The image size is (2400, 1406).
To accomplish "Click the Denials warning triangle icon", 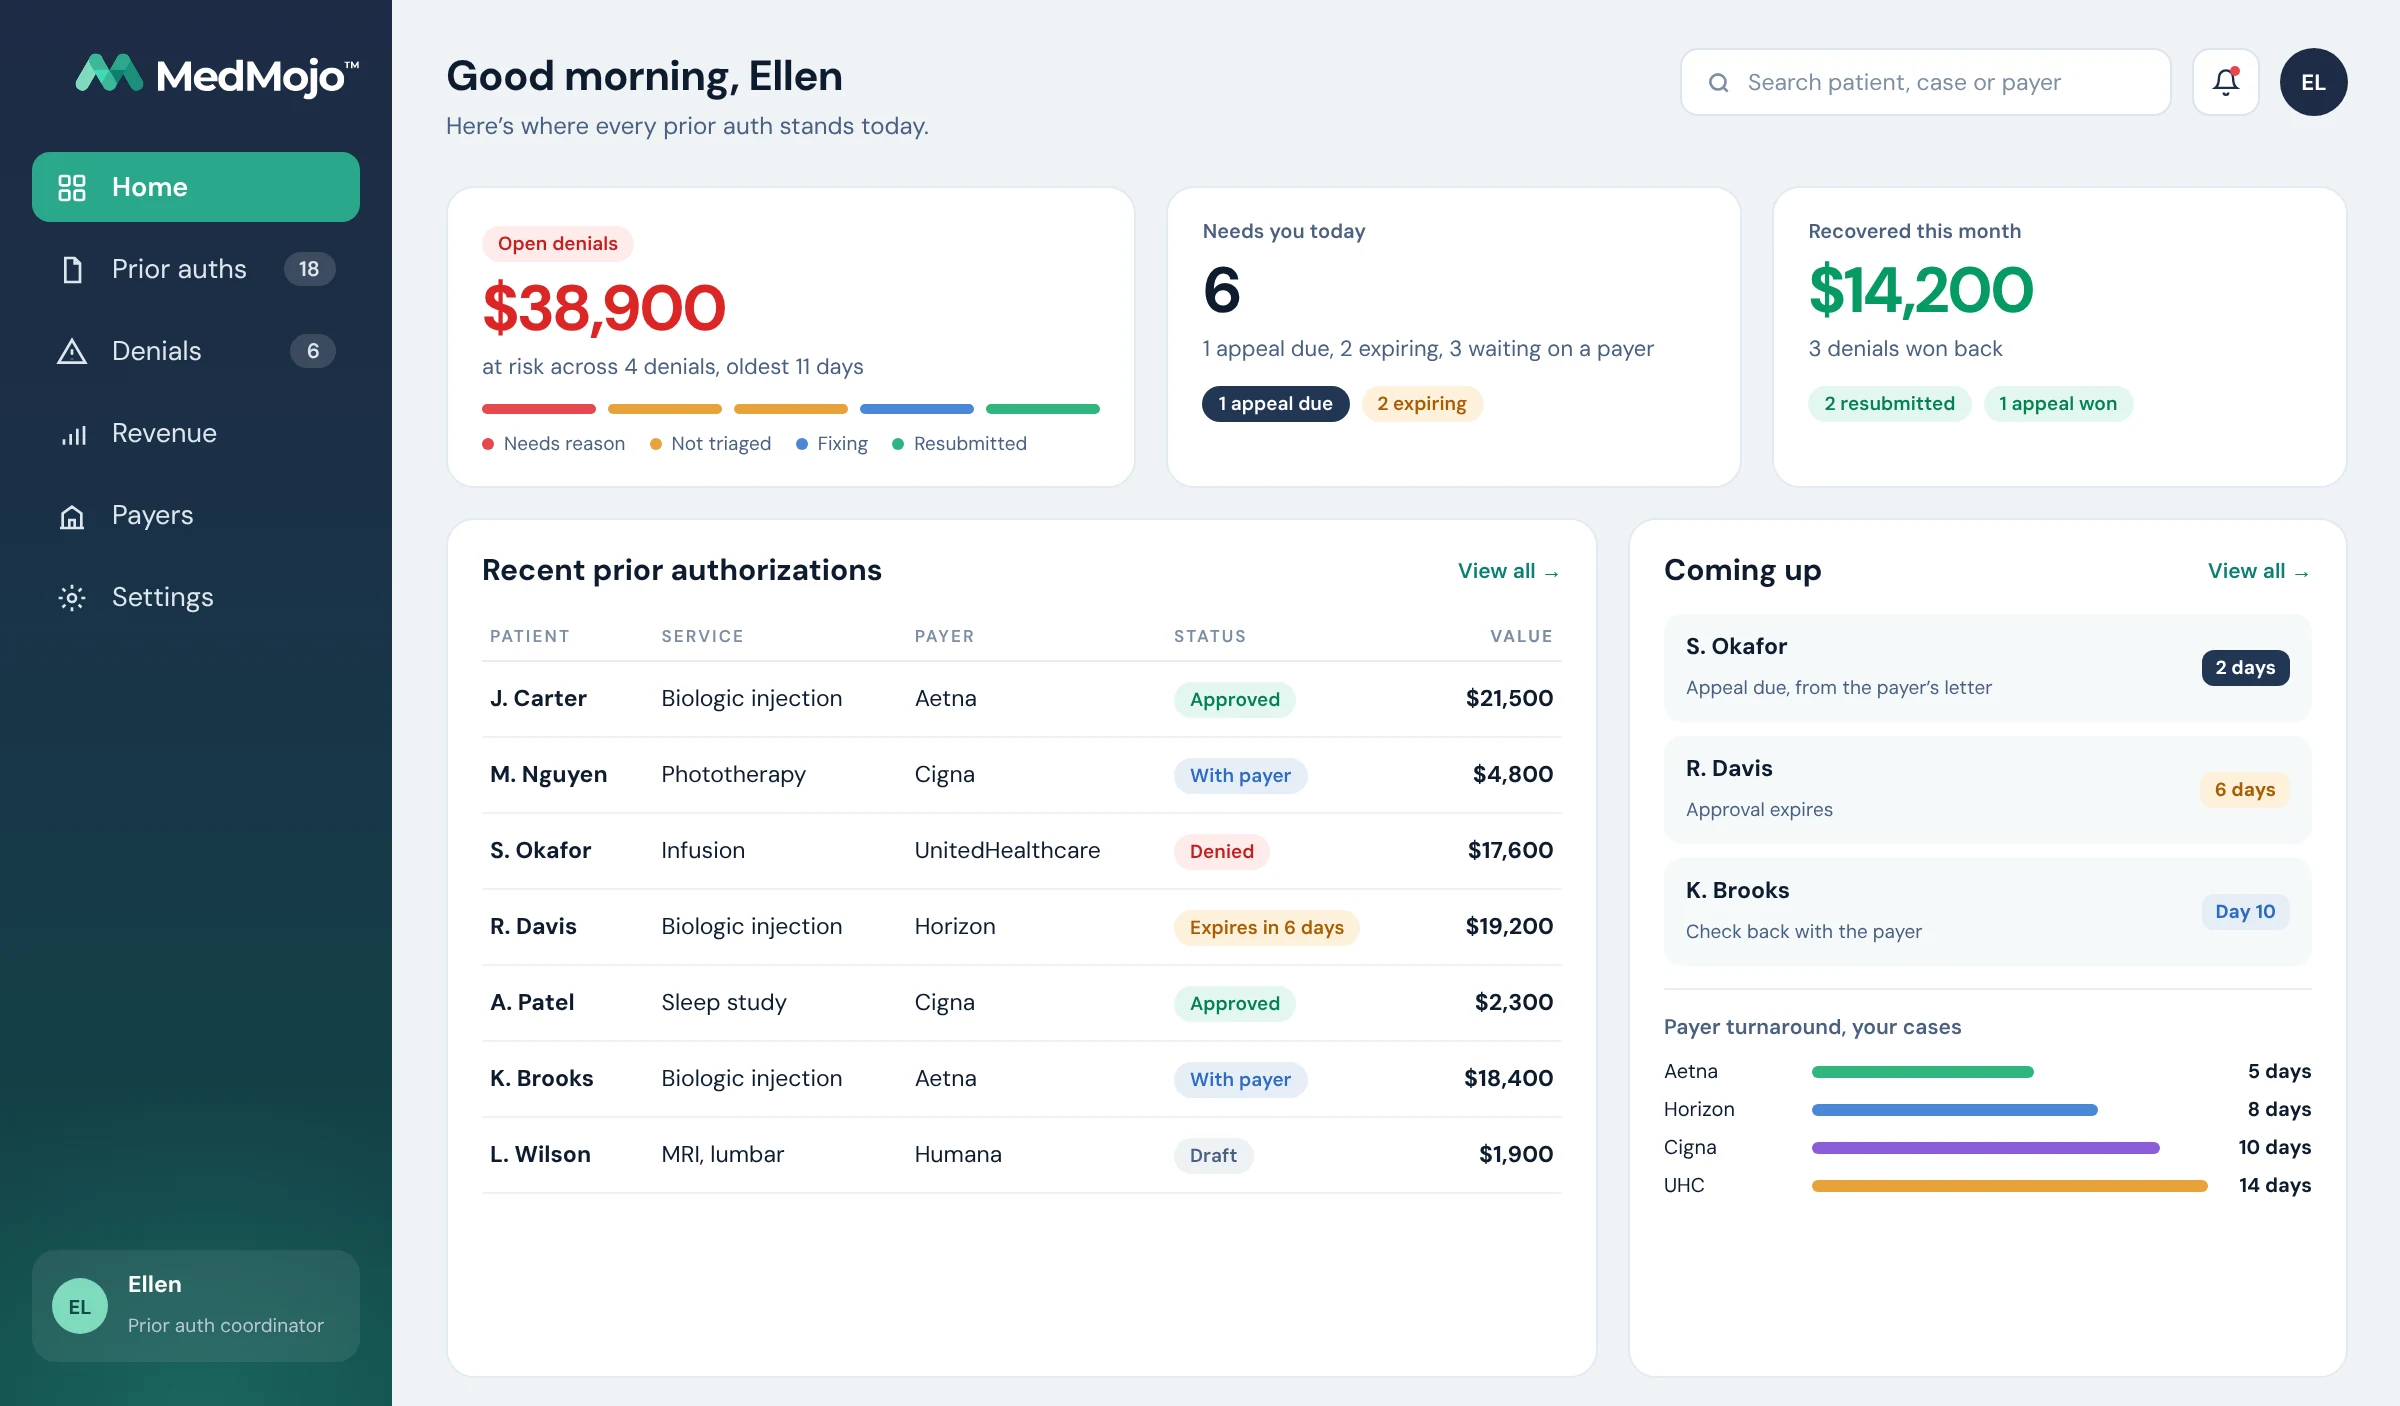I will (x=72, y=351).
